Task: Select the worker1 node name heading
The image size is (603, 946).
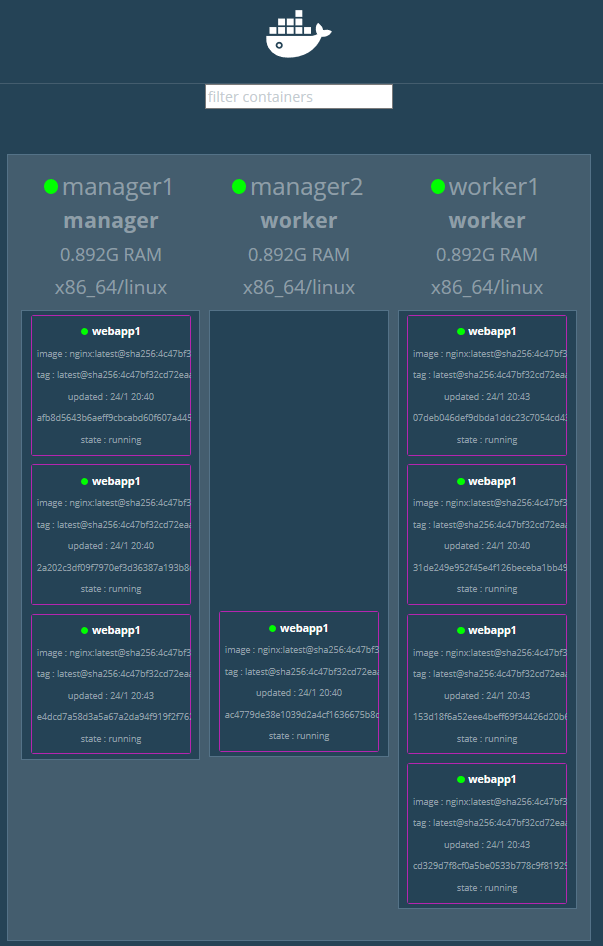Action: (494, 187)
